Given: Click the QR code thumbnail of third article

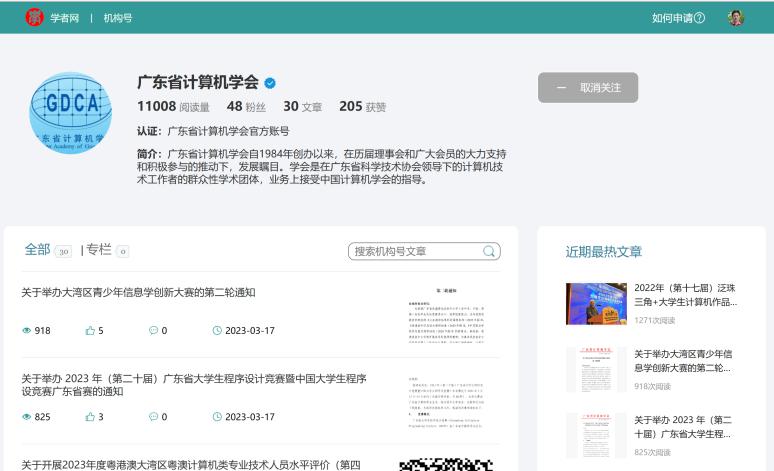Looking at the screenshot, I should pyautogui.click(x=446, y=465).
